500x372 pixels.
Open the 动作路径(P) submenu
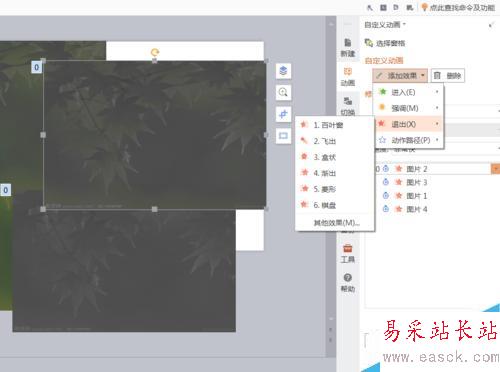click(x=409, y=140)
